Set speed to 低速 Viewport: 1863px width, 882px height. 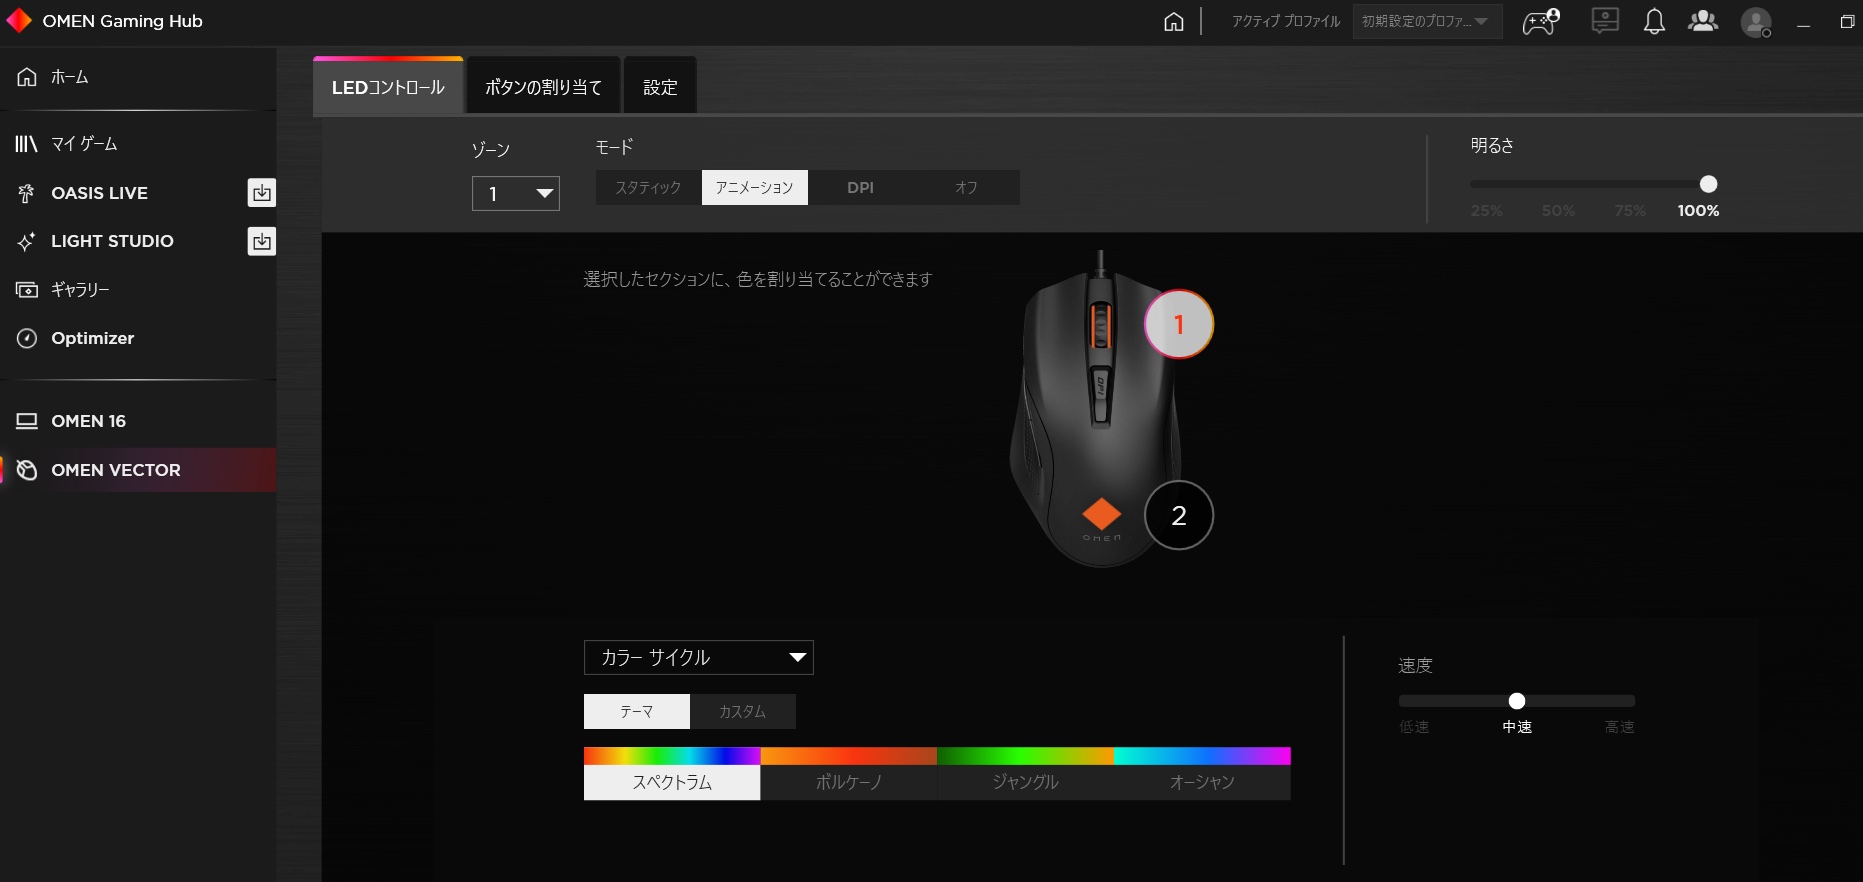point(1414,727)
